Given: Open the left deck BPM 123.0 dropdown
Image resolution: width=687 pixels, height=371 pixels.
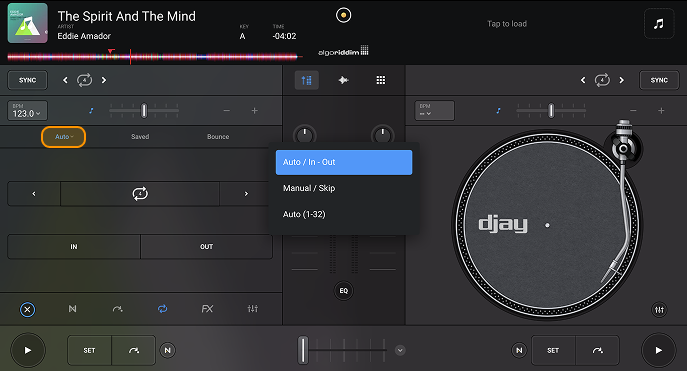Looking at the screenshot, I should [27, 111].
